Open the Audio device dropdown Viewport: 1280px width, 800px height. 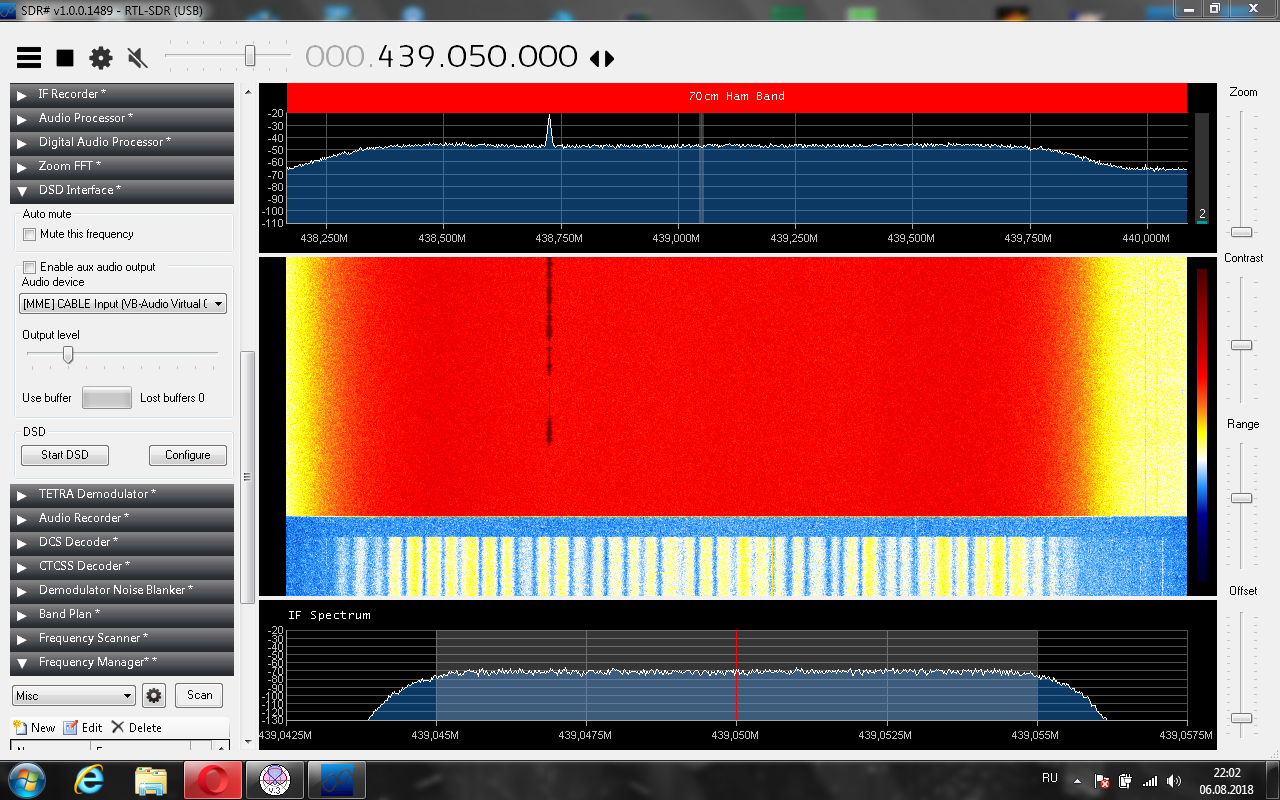click(123, 304)
